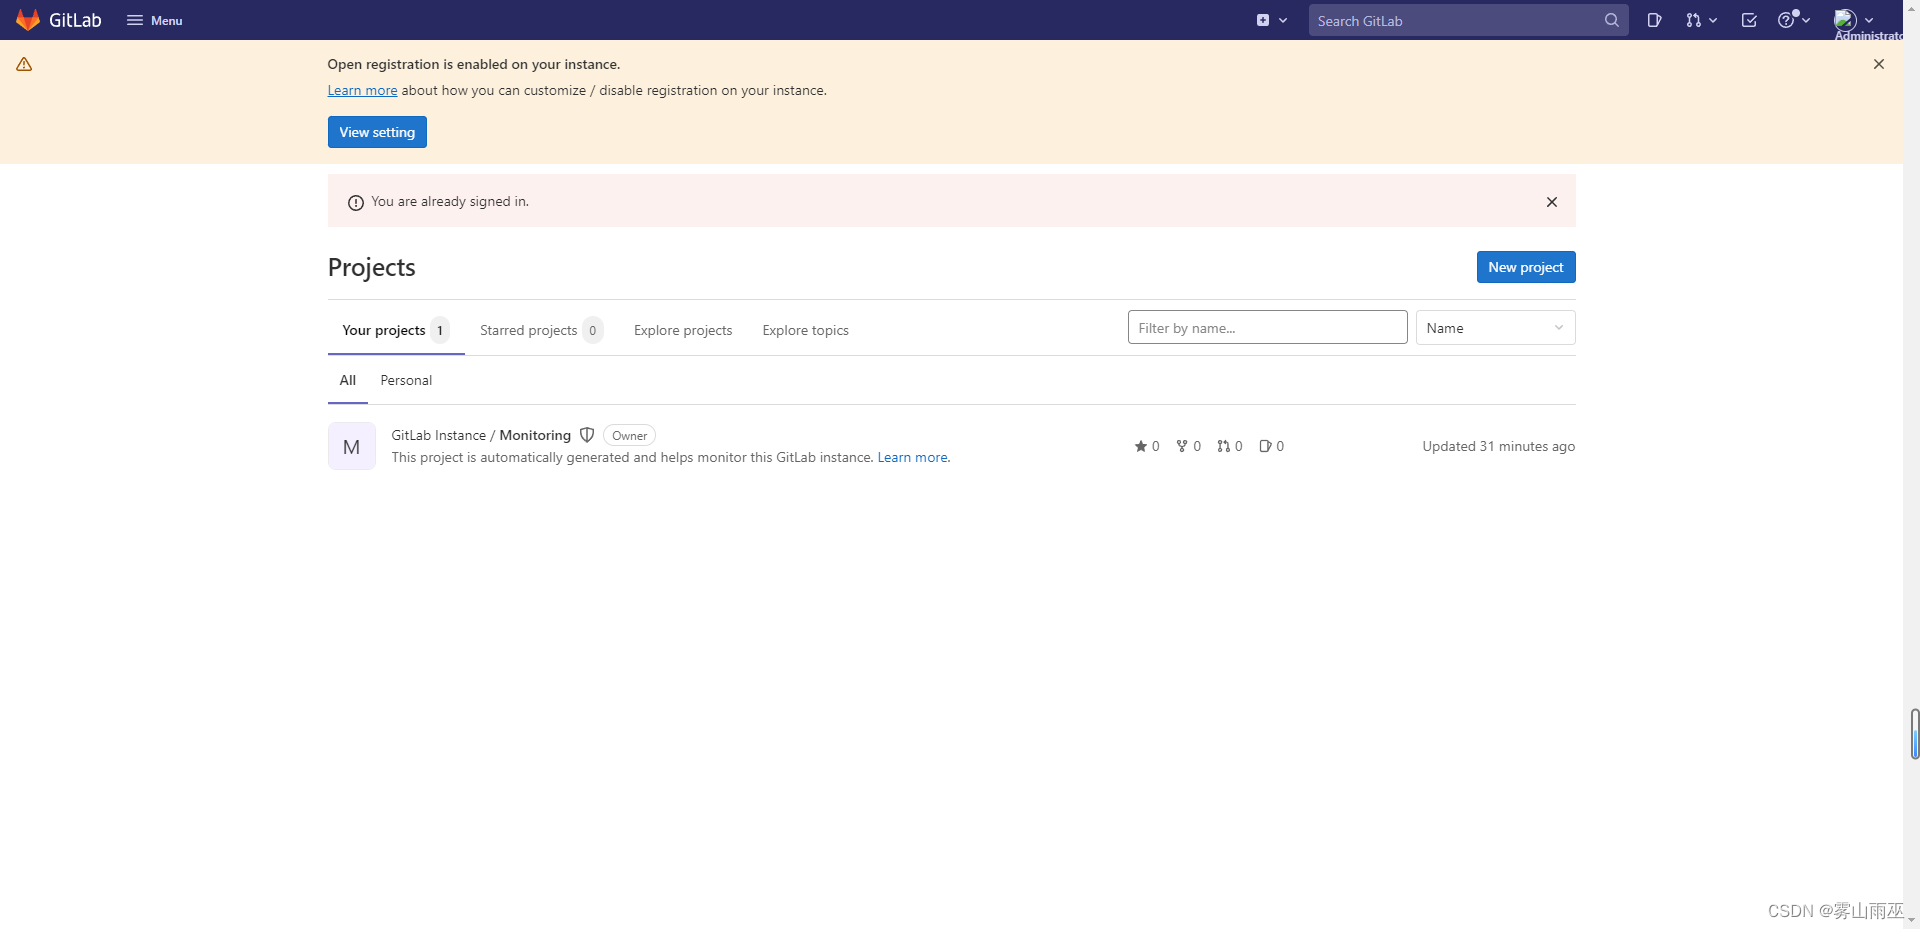Click the search magnifier icon
This screenshot has height=929, width=1920.
tap(1611, 20)
